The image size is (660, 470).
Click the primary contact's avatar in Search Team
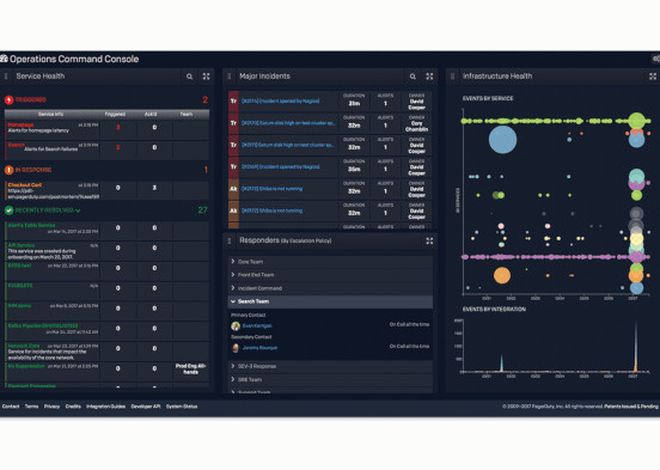[235, 326]
